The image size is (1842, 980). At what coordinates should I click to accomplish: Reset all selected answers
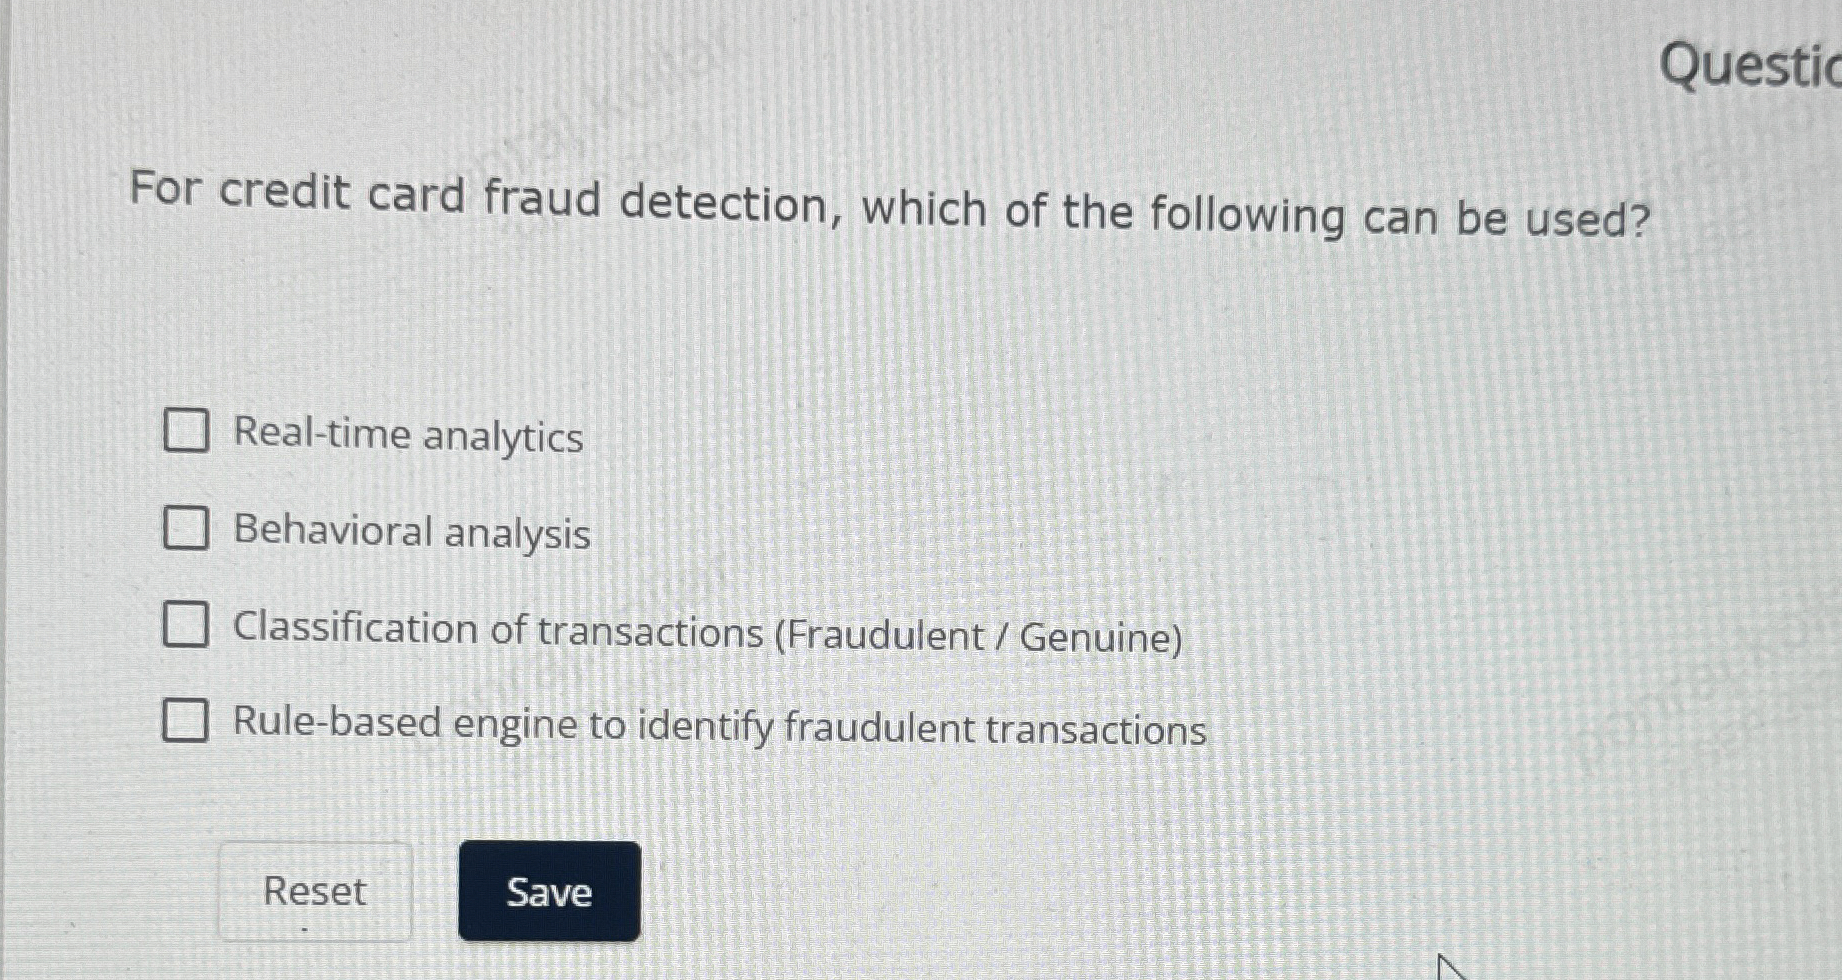(314, 892)
